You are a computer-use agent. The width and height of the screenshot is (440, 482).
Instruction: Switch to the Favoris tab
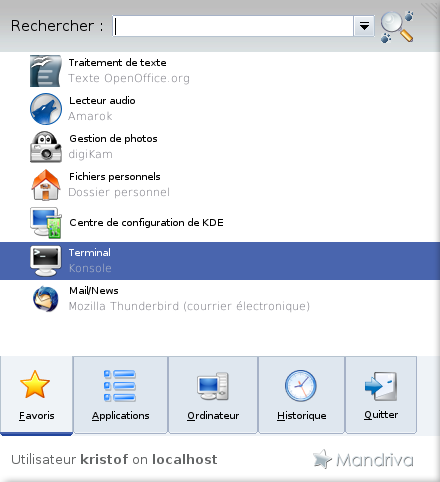pyautogui.click(x=36, y=395)
